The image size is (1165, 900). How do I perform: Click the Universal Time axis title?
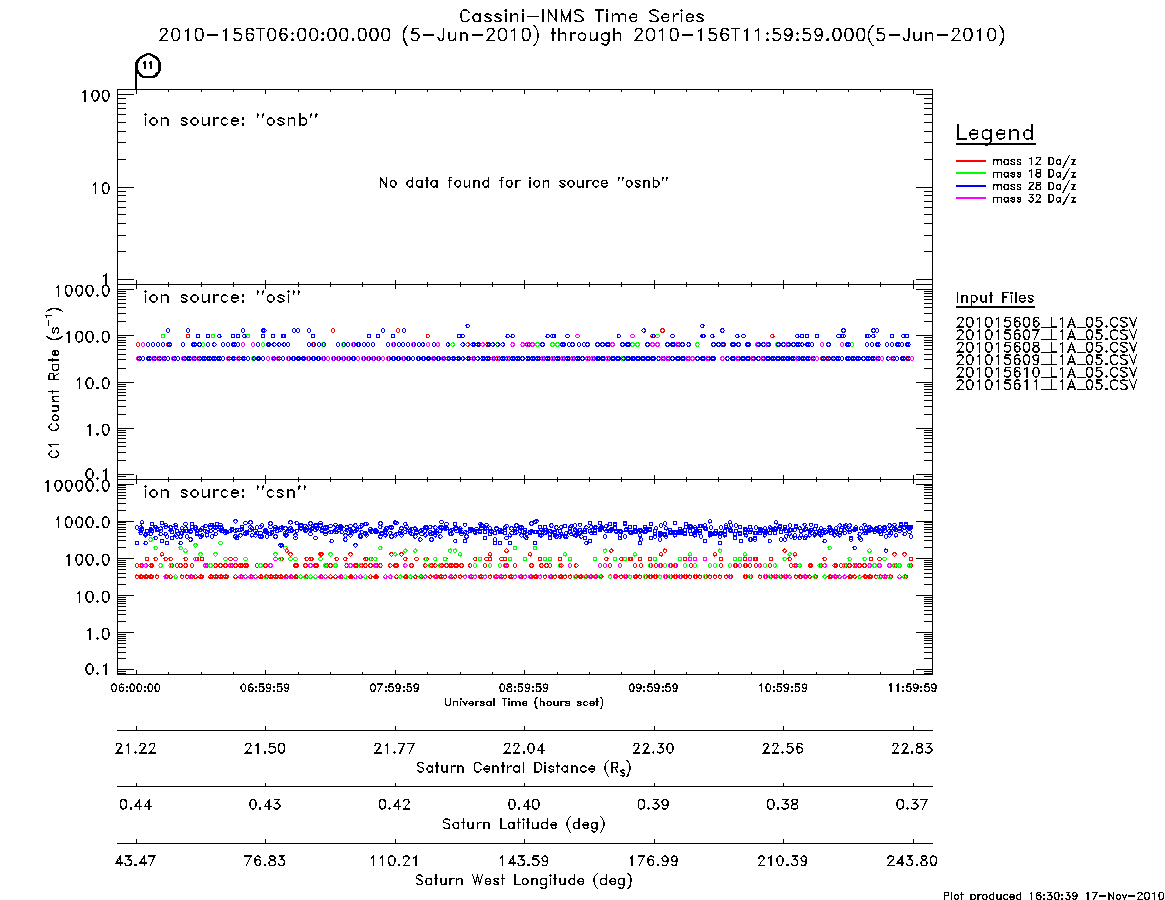(x=524, y=702)
